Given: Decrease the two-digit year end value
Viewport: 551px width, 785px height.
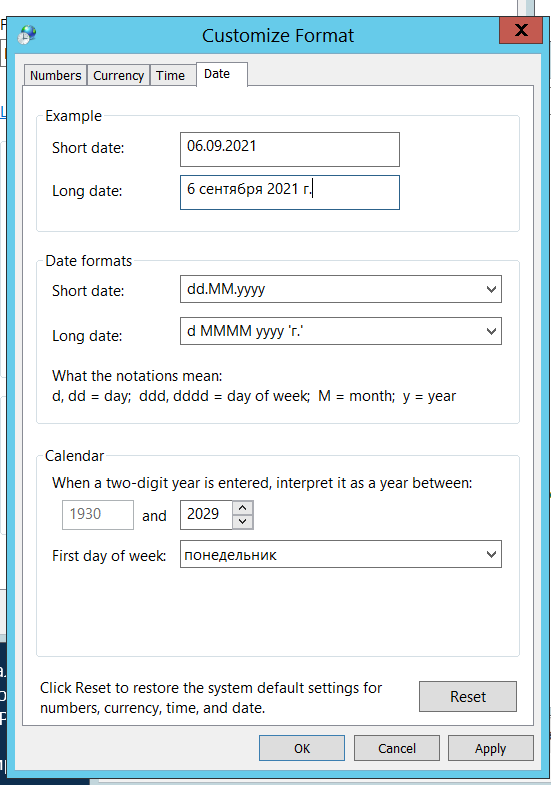Looking at the screenshot, I should pyautogui.click(x=243, y=522).
